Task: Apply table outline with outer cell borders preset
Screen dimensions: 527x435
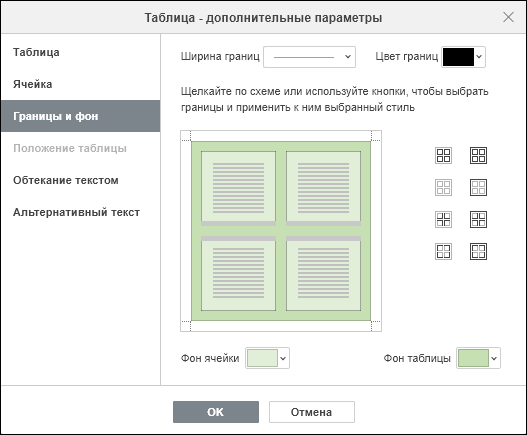Action: [478, 251]
